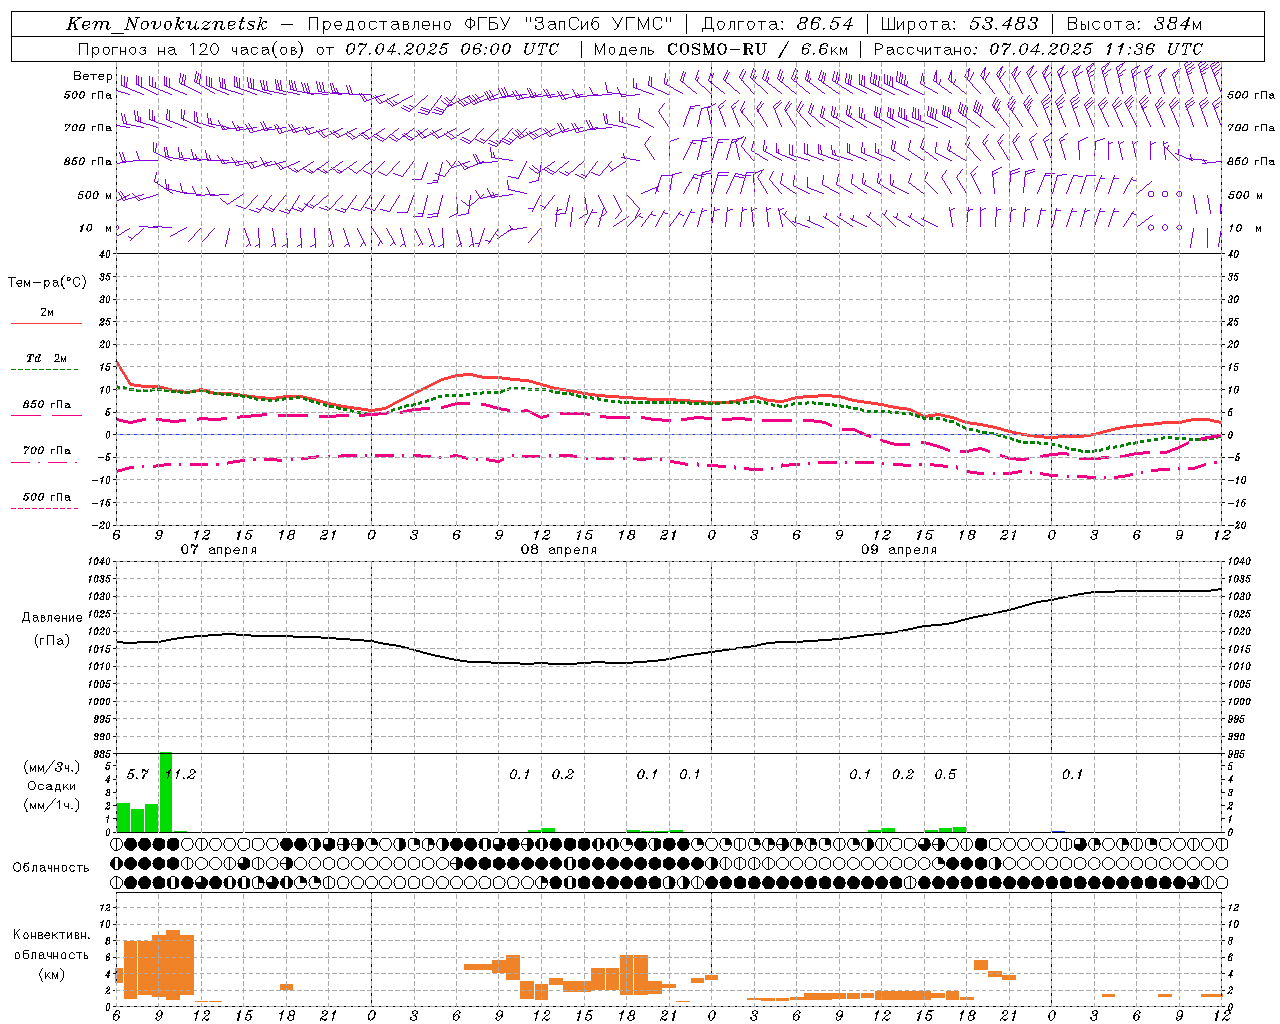Click the Td 2м dew point legend entry
The height and width of the screenshot is (1024, 1280).
click(47, 358)
